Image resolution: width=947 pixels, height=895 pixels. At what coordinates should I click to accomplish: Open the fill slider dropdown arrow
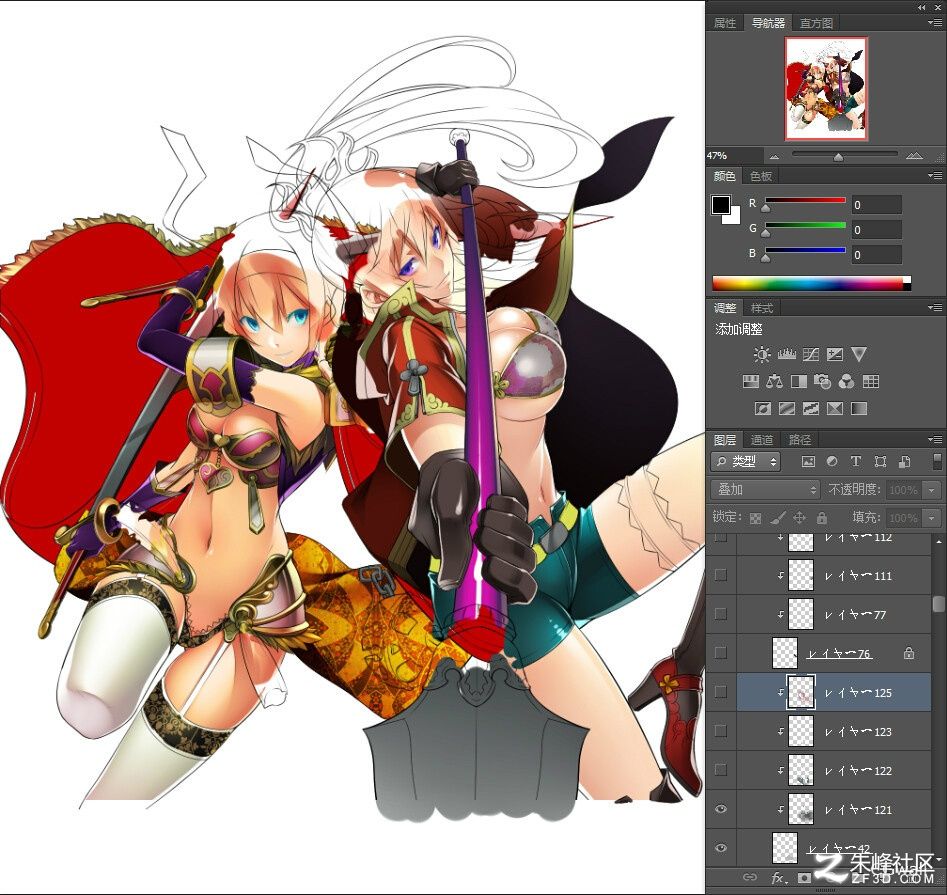tap(931, 518)
